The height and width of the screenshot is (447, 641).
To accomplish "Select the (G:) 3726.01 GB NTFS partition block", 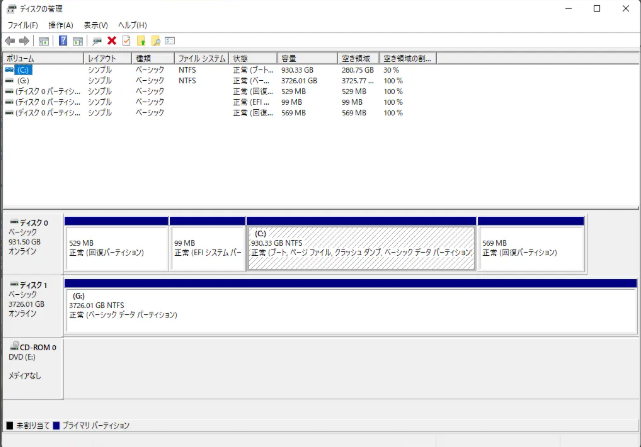I will (351, 306).
